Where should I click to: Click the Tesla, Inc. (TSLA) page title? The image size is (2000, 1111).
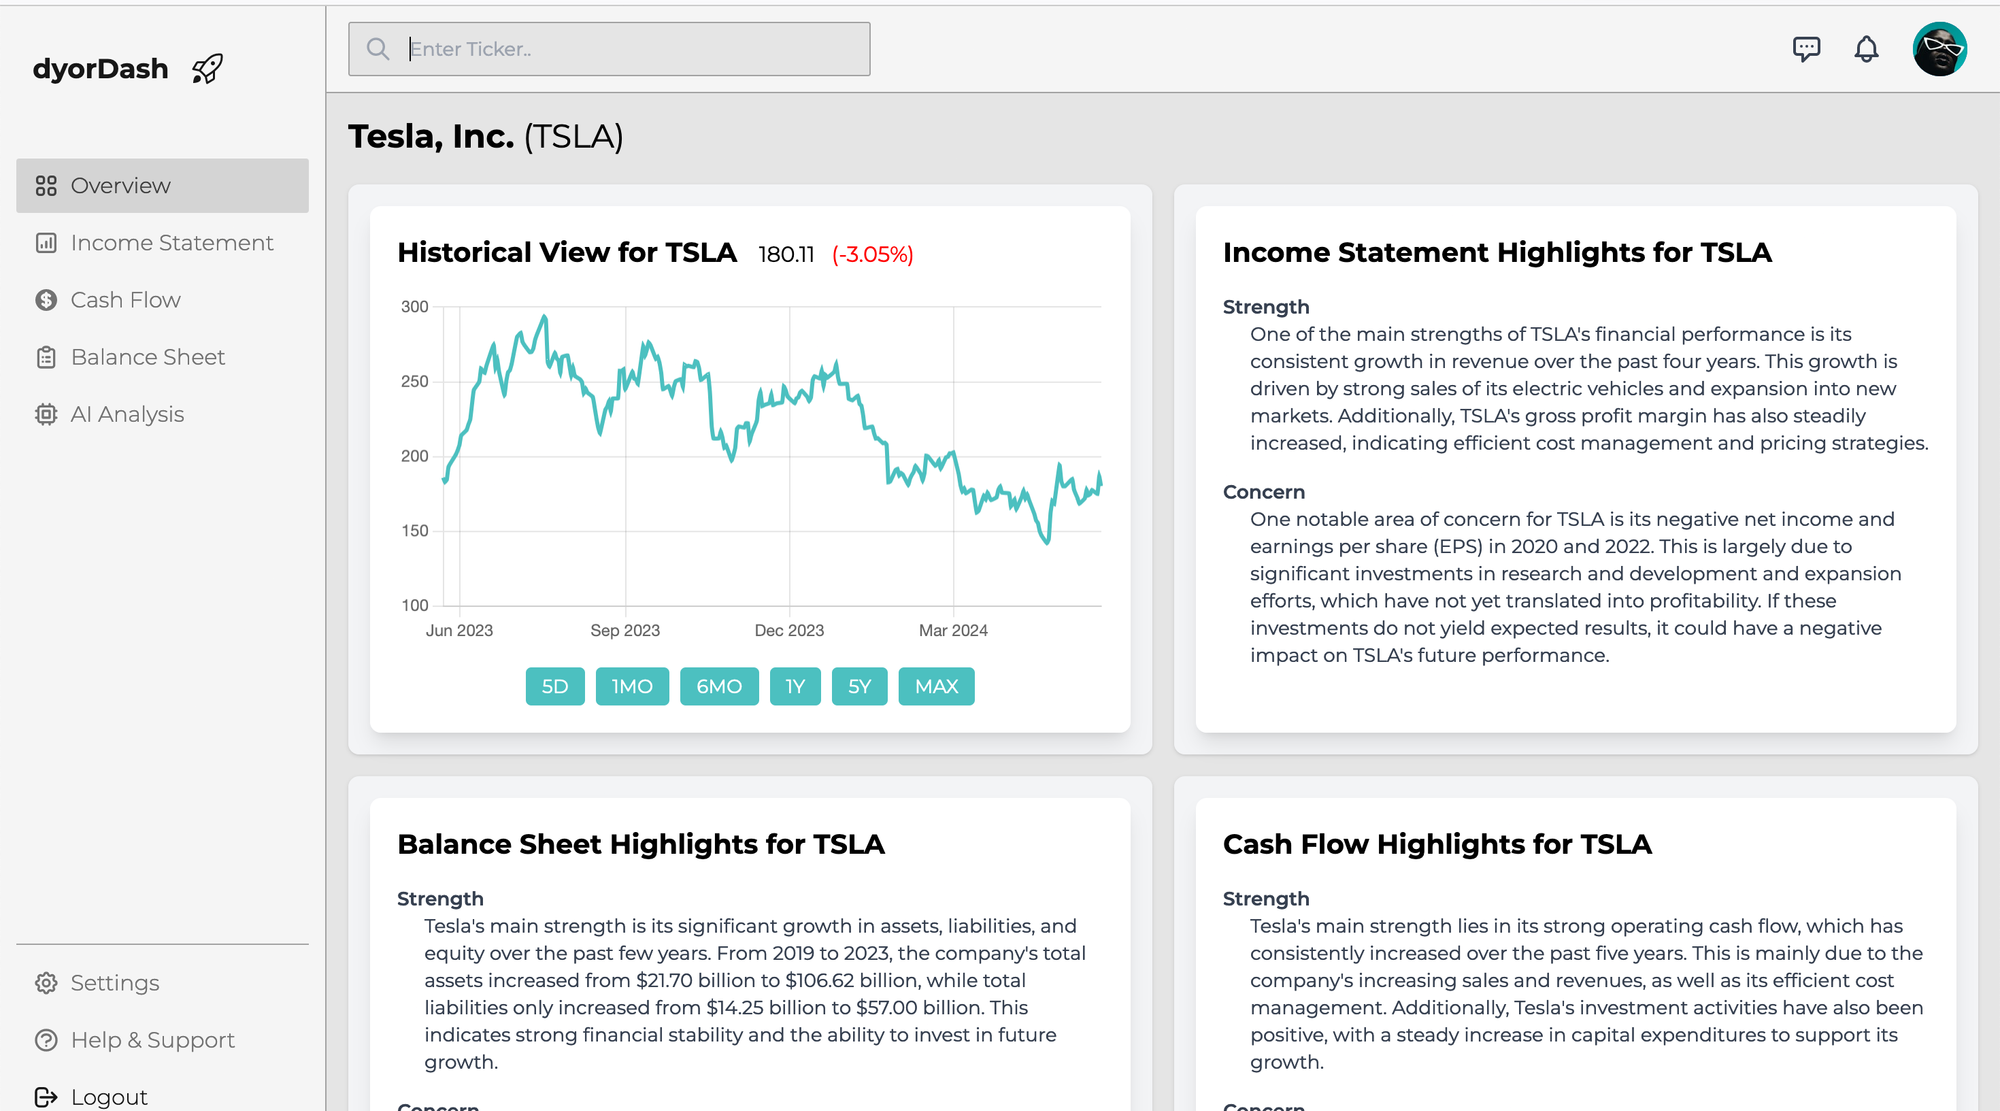[486, 136]
